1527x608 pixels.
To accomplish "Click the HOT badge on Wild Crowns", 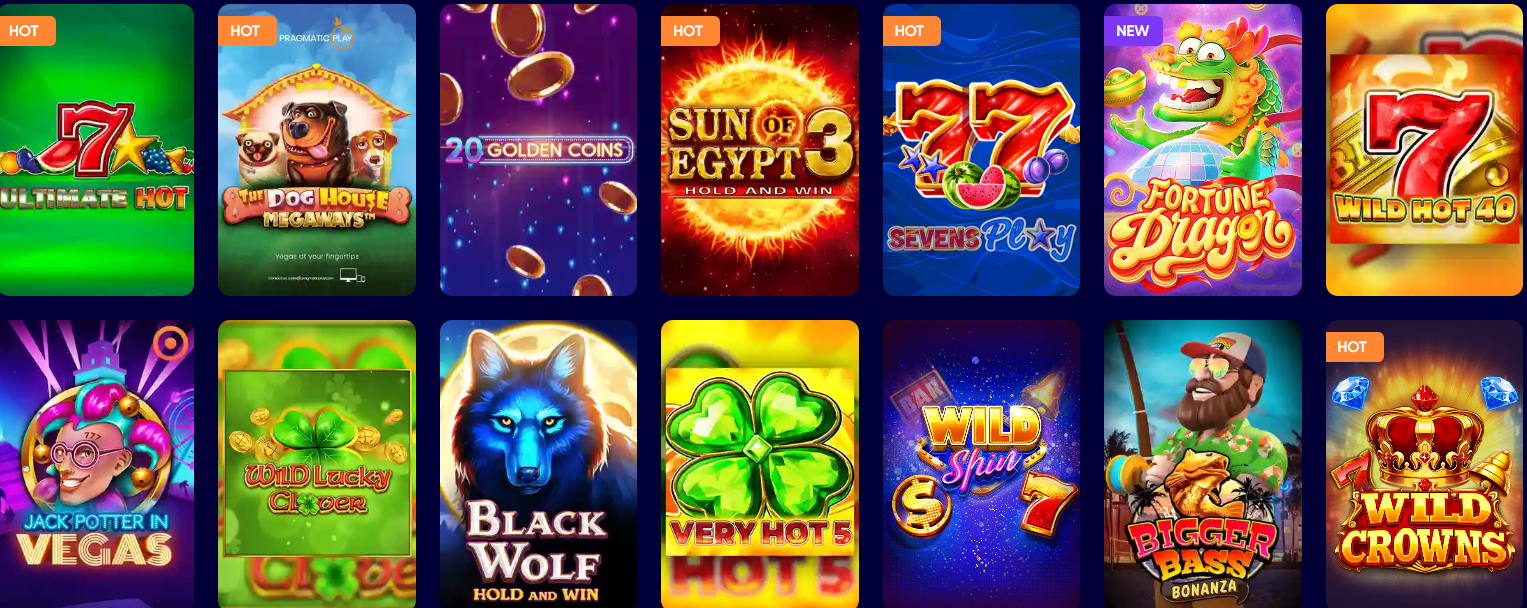I will [1354, 347].
